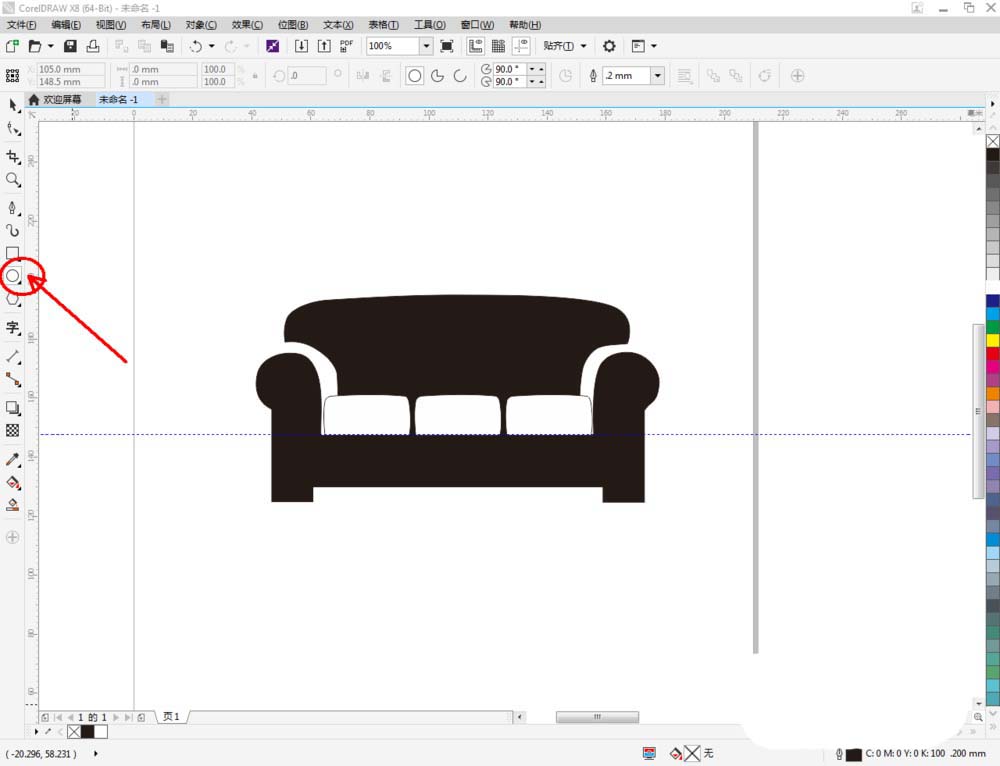
Task: Click the Export icon
Action: click(324, 46)
